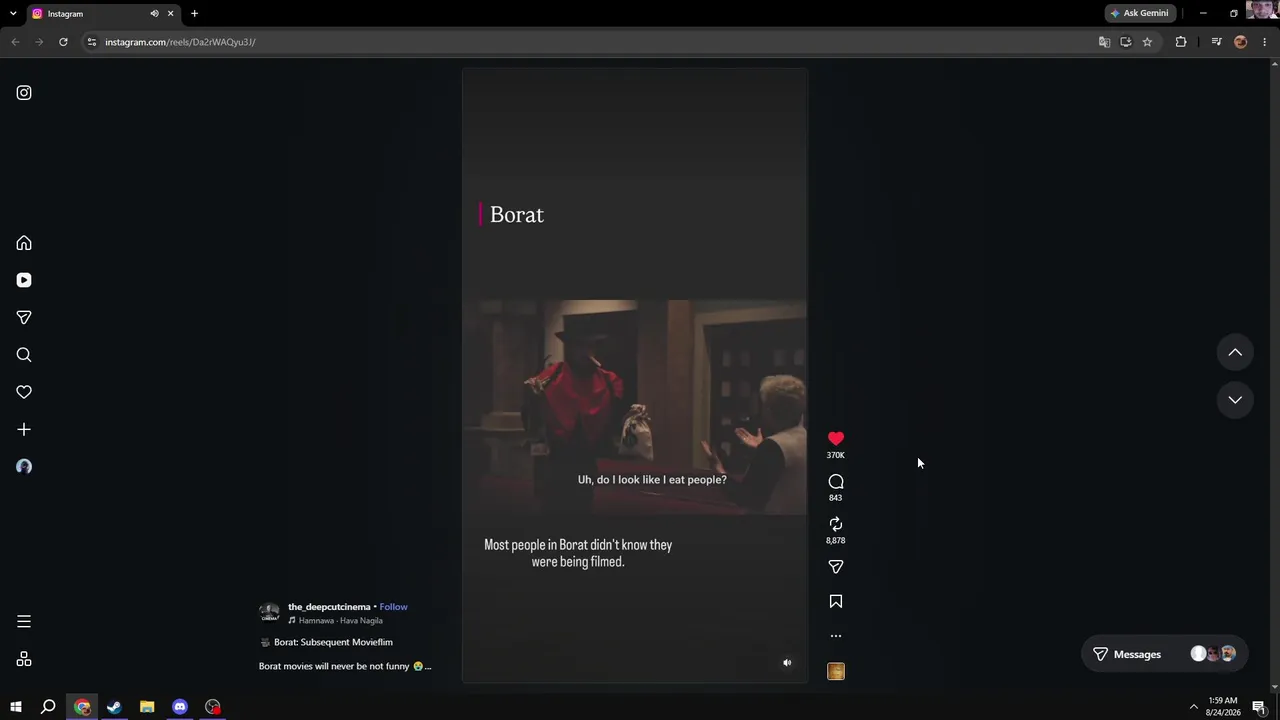Save the reel with the bookmark icon
The width and height of the screenshot is (1280, 720).
click(x=836, y=601)
